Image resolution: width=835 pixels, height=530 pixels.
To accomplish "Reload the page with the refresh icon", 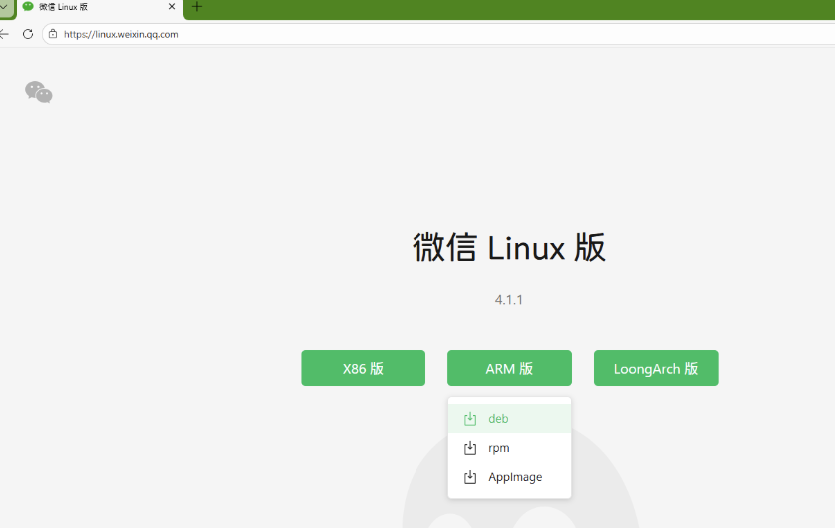I will (x=28, y=34).
